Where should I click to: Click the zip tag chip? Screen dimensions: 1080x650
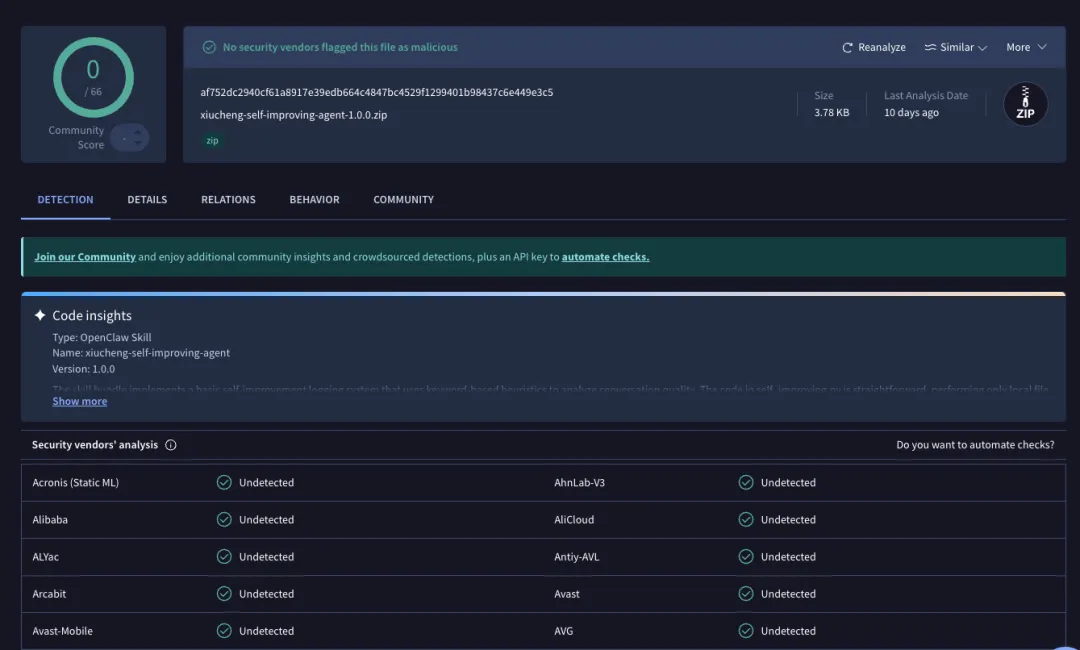tap(212, 141)
